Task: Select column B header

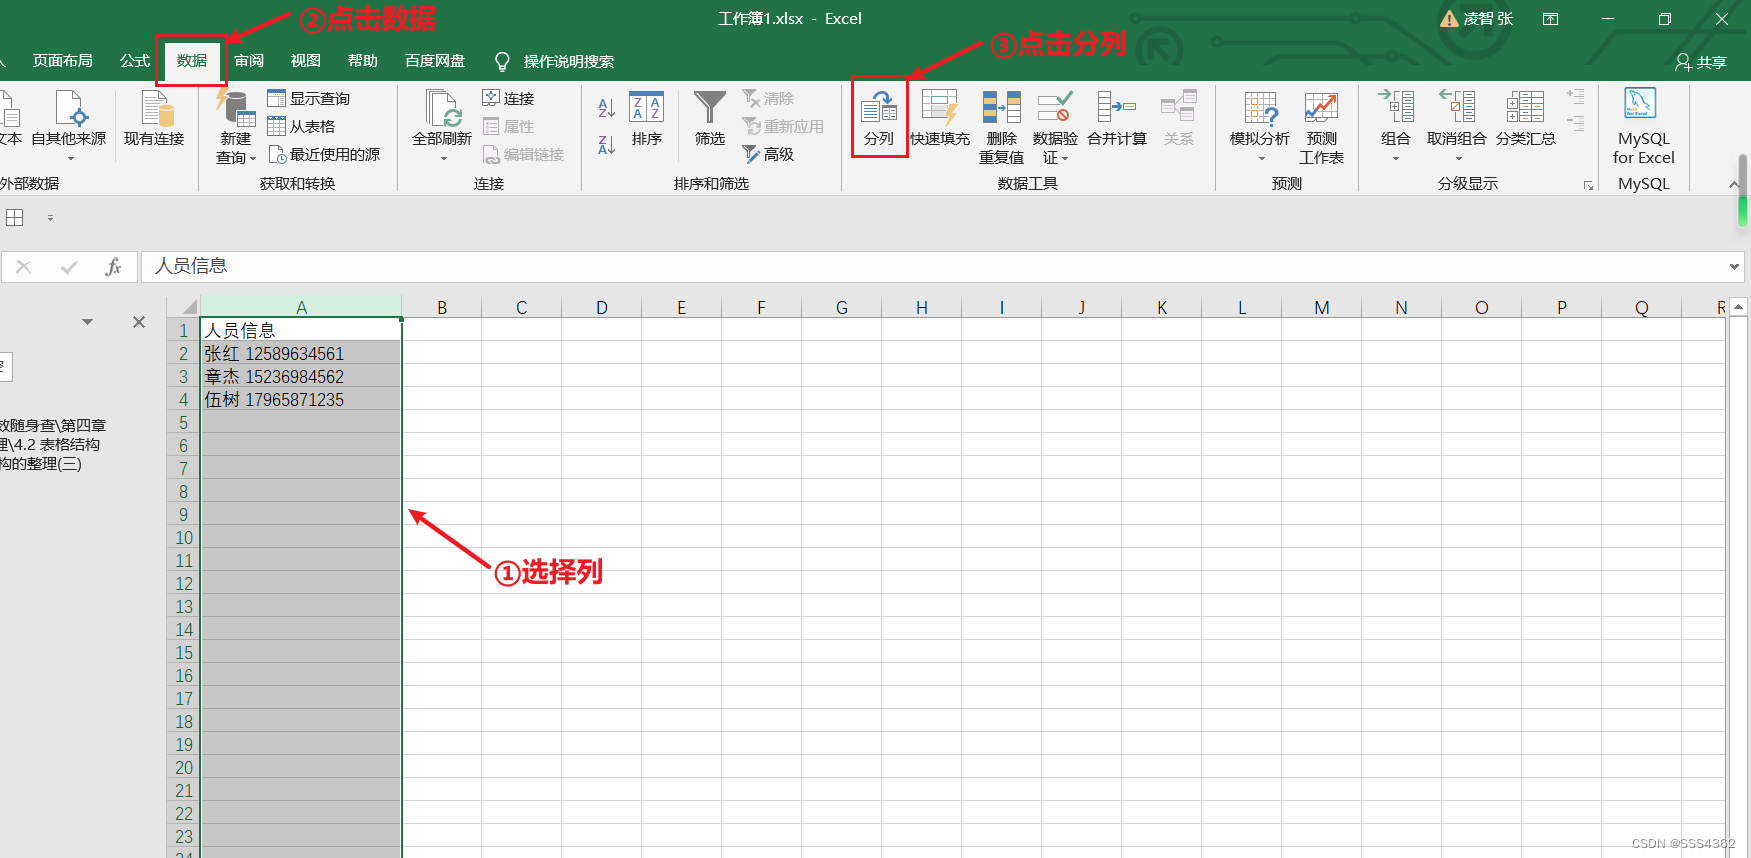Action: (x=442, y=307)
